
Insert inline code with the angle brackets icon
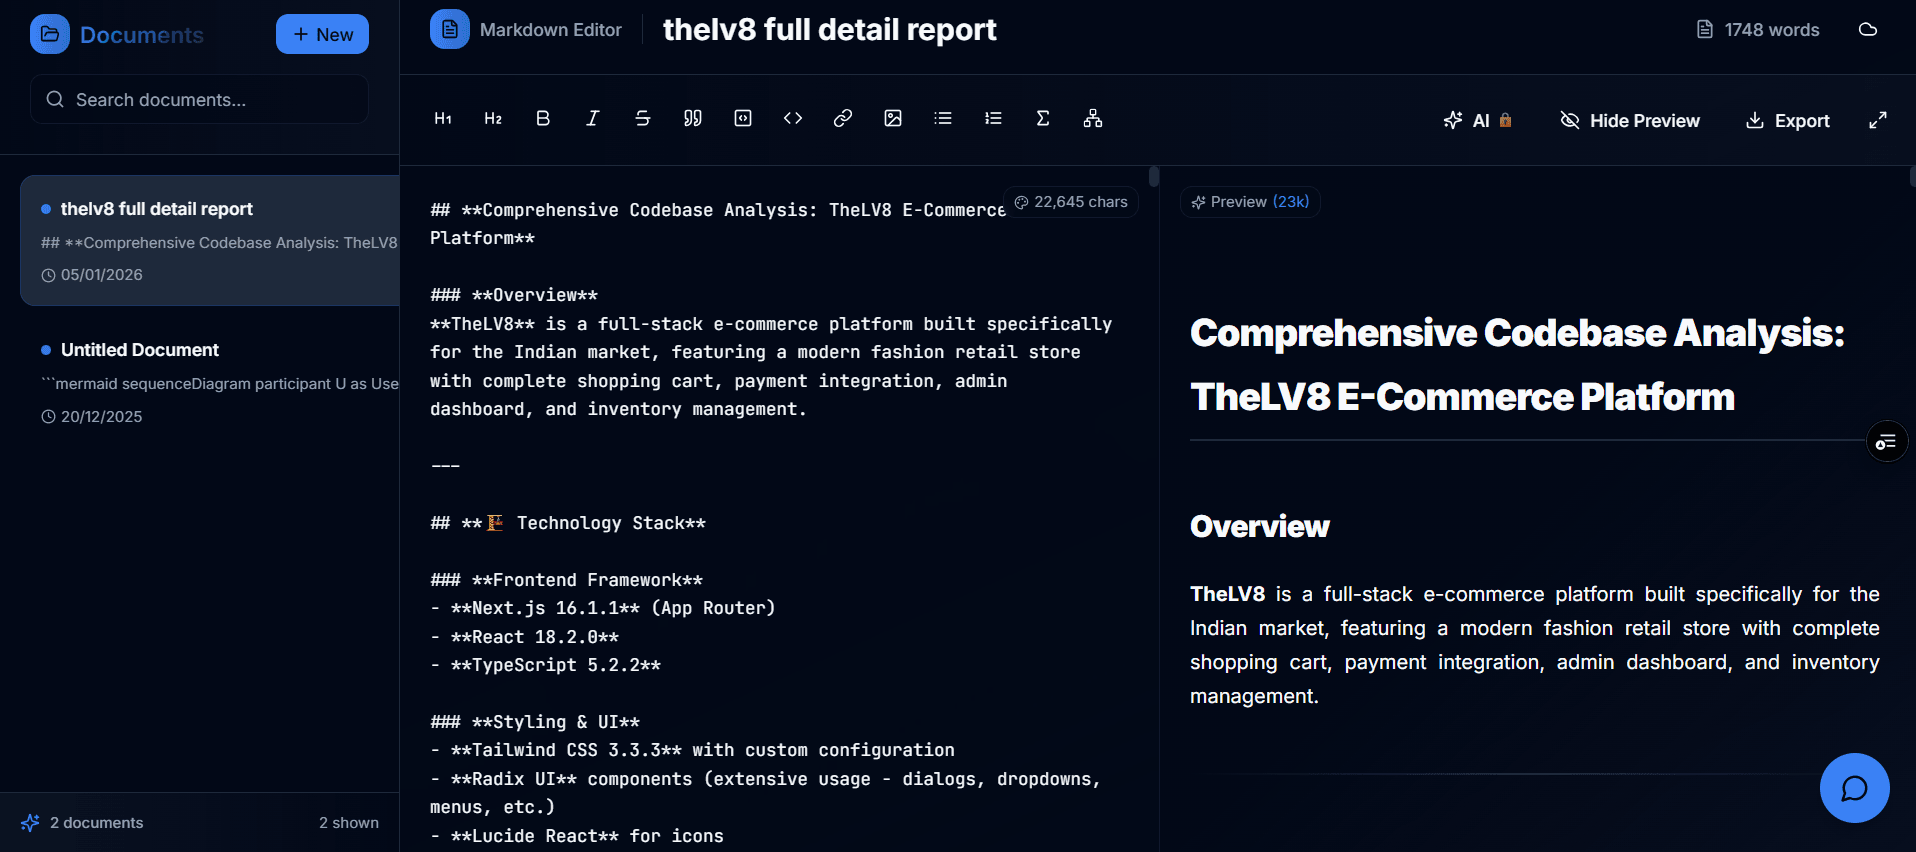click(793, 119)
